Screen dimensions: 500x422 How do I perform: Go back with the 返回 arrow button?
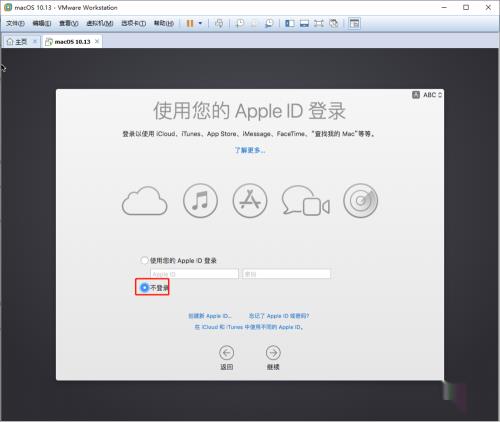[x=226, y=353]
